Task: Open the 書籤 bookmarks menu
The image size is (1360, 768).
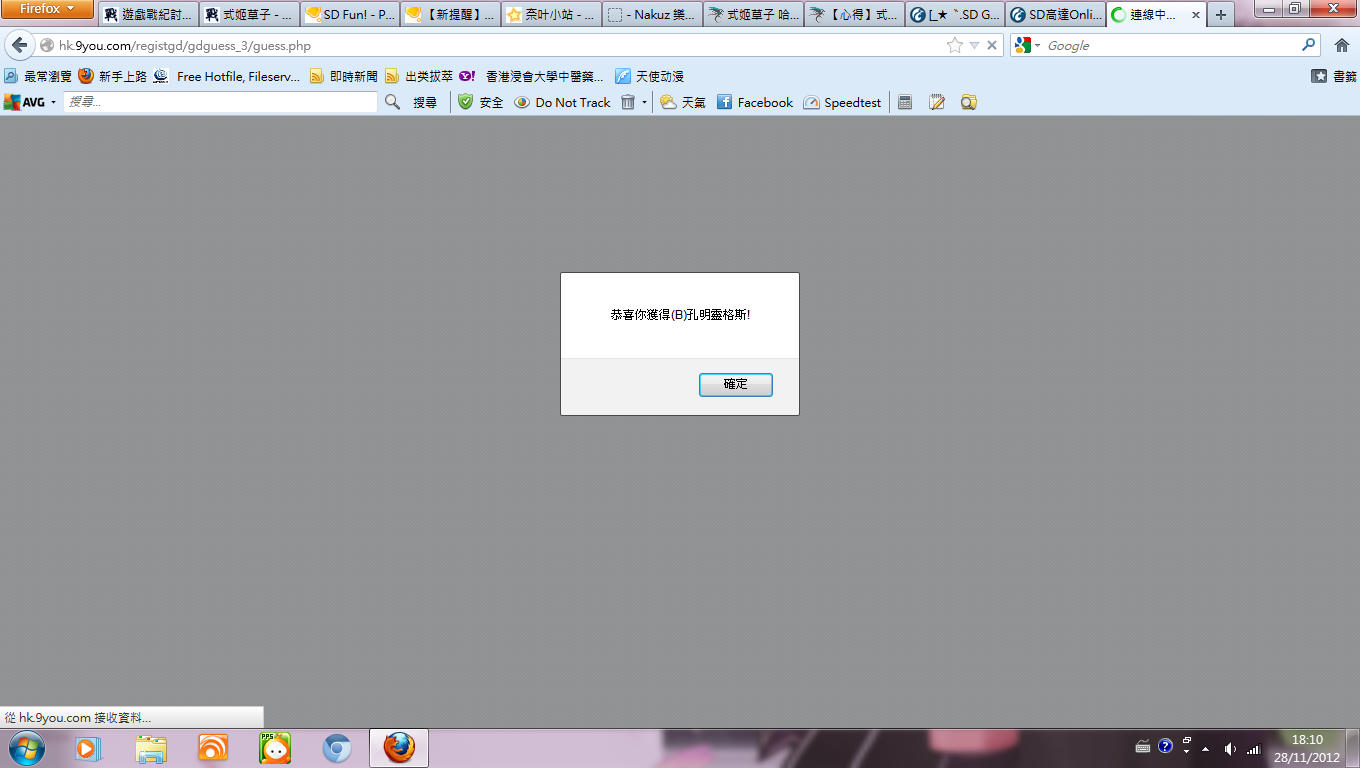Action: point(1334,76)
